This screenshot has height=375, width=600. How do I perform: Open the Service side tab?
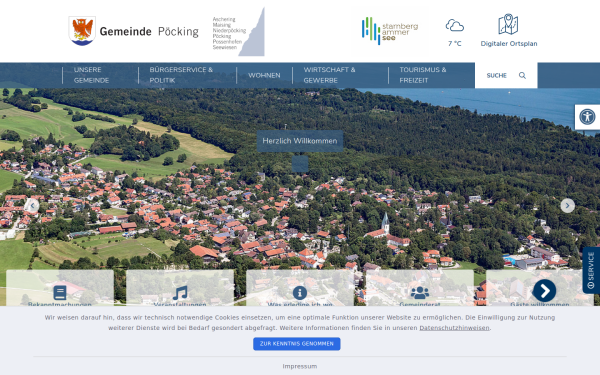click(x=591, y=270)
